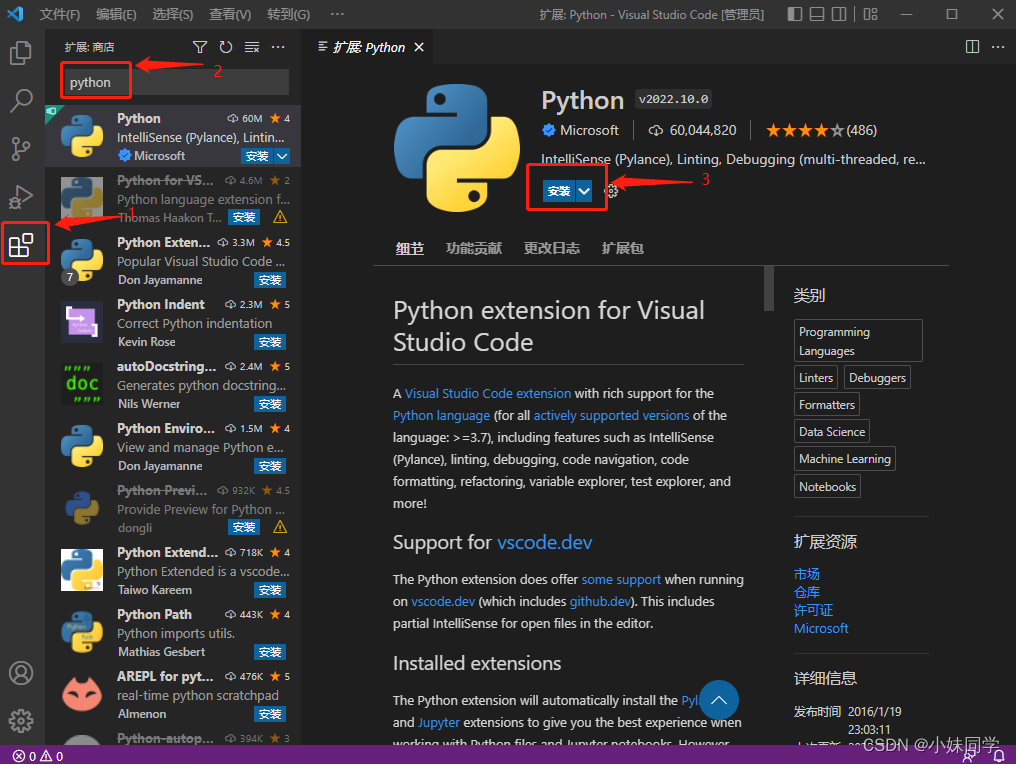The height and width of the screenshot is (764, 1016).
Task: Open notifications bell in status bar
Action: coord(999,756)
